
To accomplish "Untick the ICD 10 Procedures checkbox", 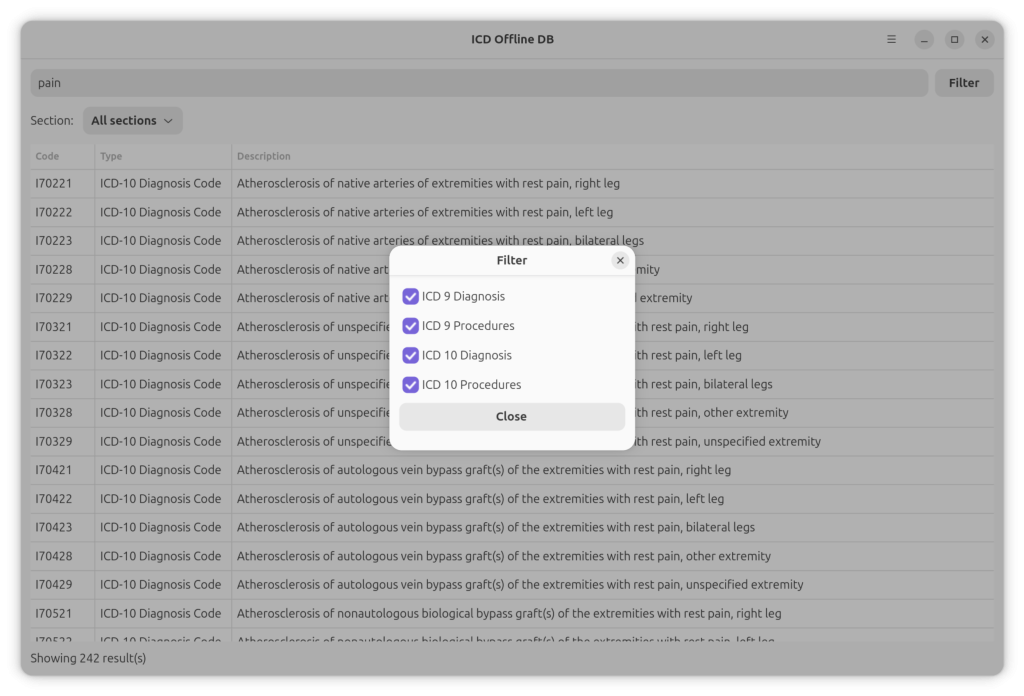I will pos(411,385).
